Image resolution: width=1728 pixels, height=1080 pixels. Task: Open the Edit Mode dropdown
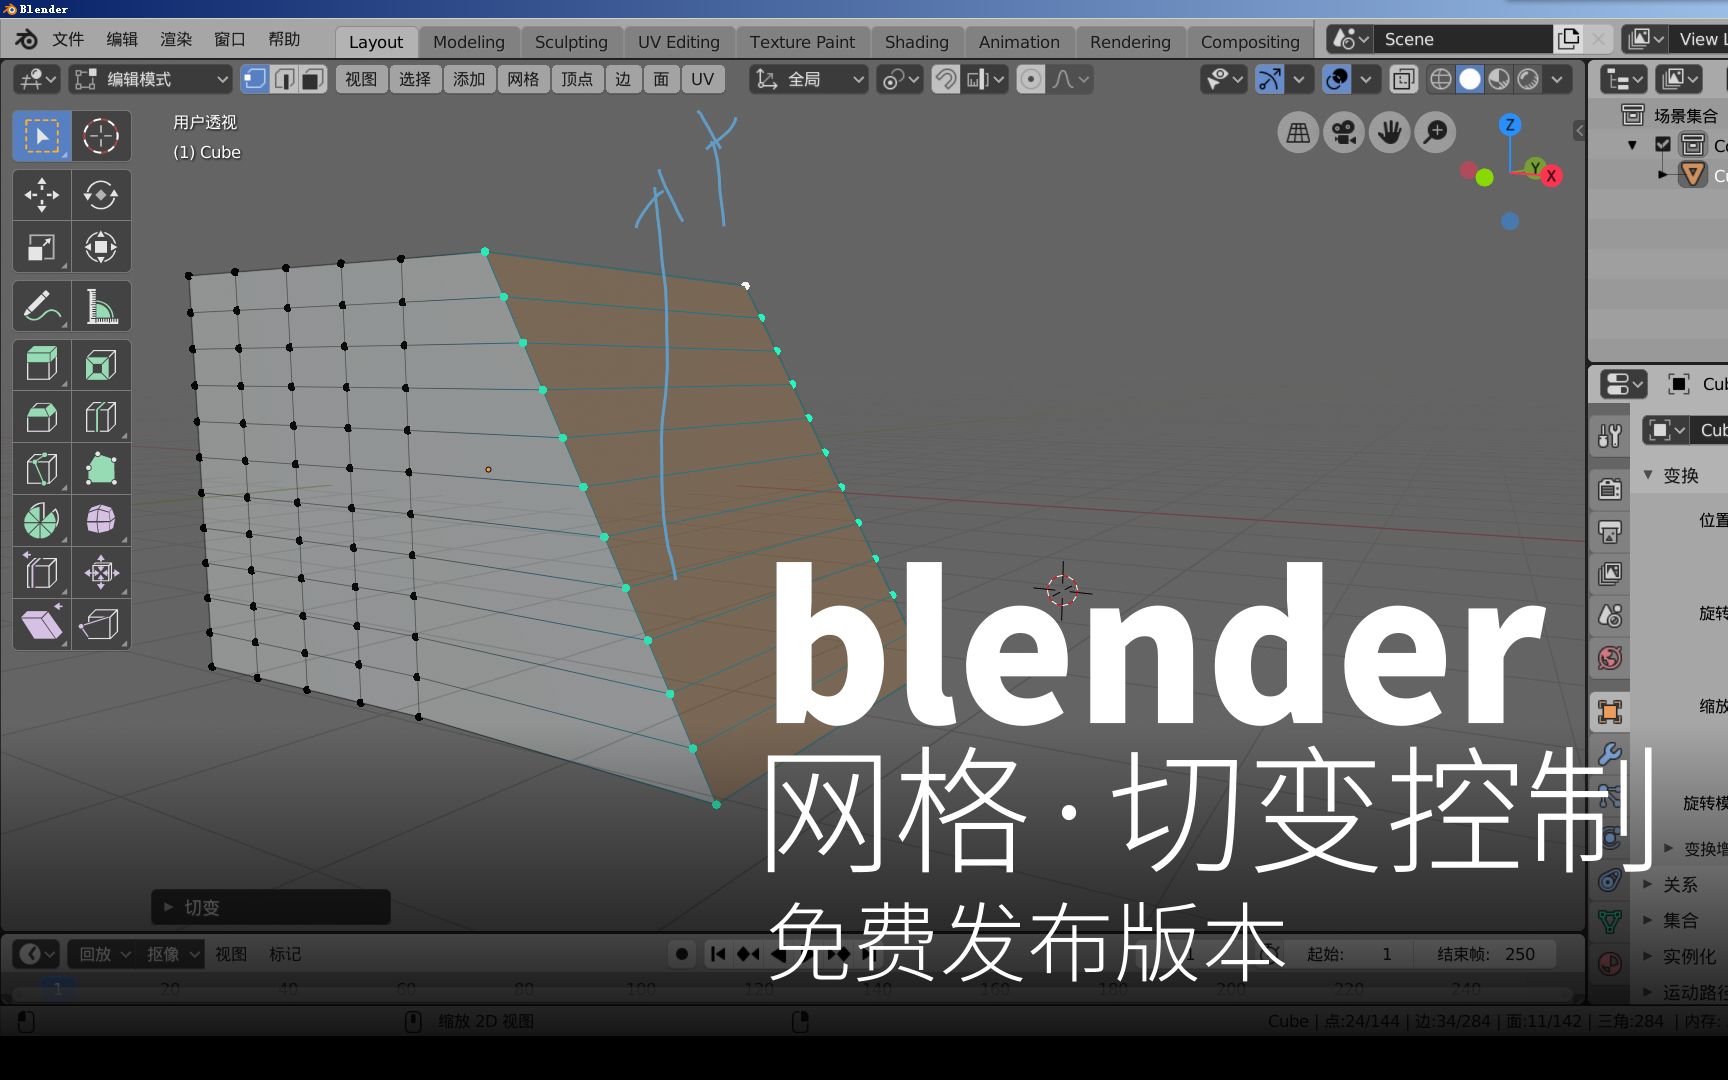[150, 79]
